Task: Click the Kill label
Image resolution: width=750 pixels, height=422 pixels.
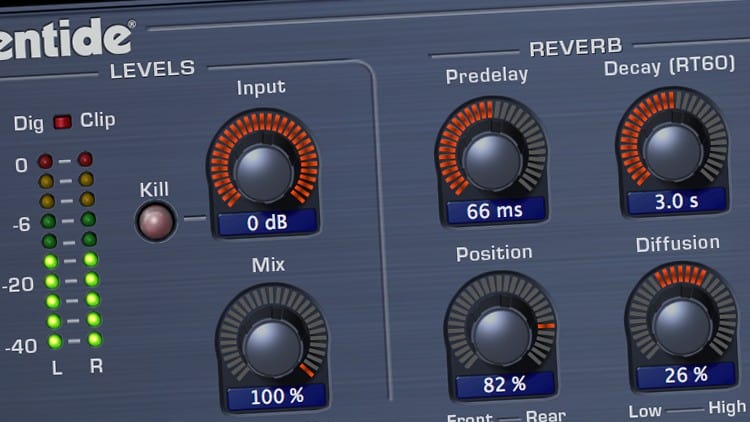Action: (154, 190)
